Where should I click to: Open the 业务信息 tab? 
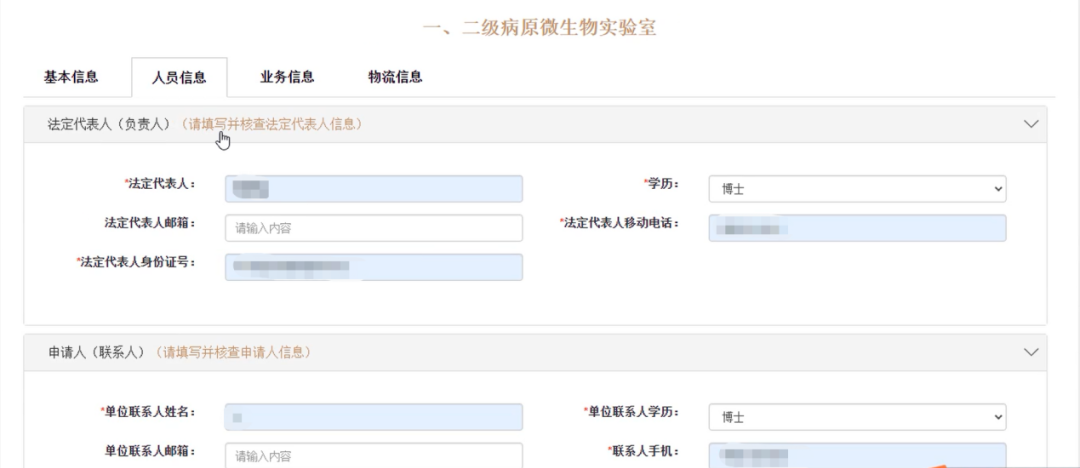point(287,77)
